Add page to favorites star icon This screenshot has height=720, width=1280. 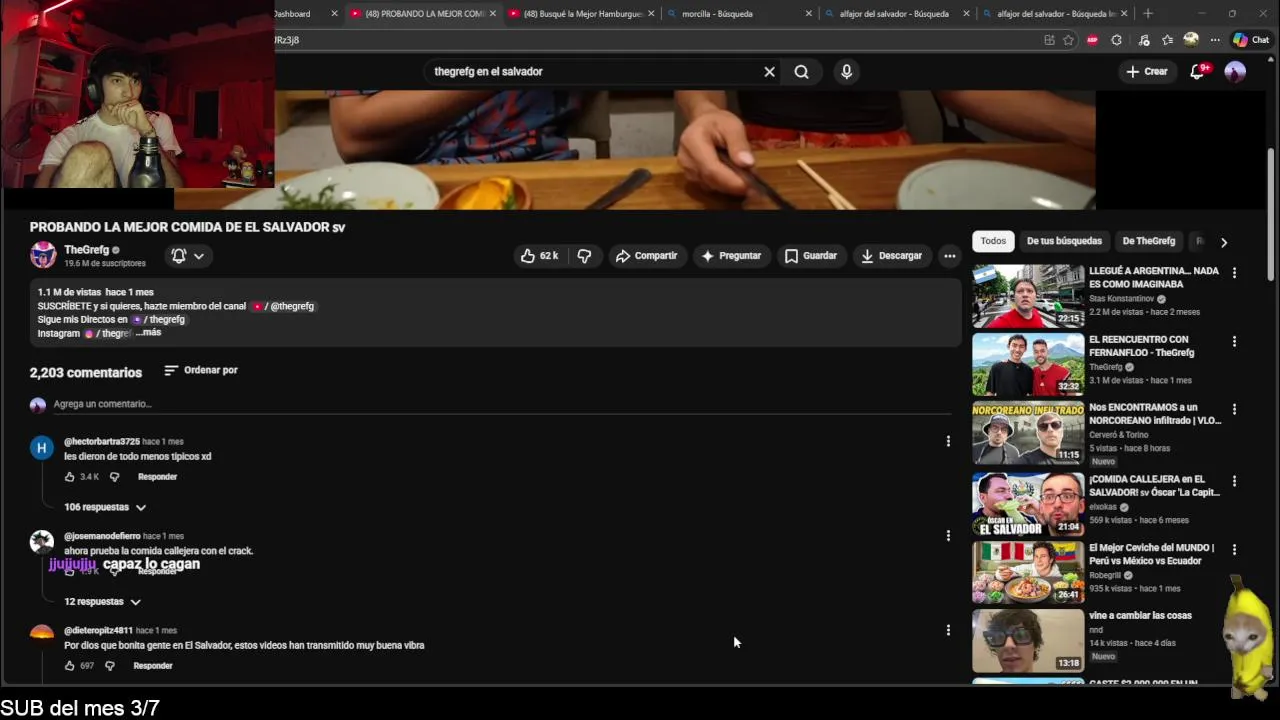[x=1068, y=40]
